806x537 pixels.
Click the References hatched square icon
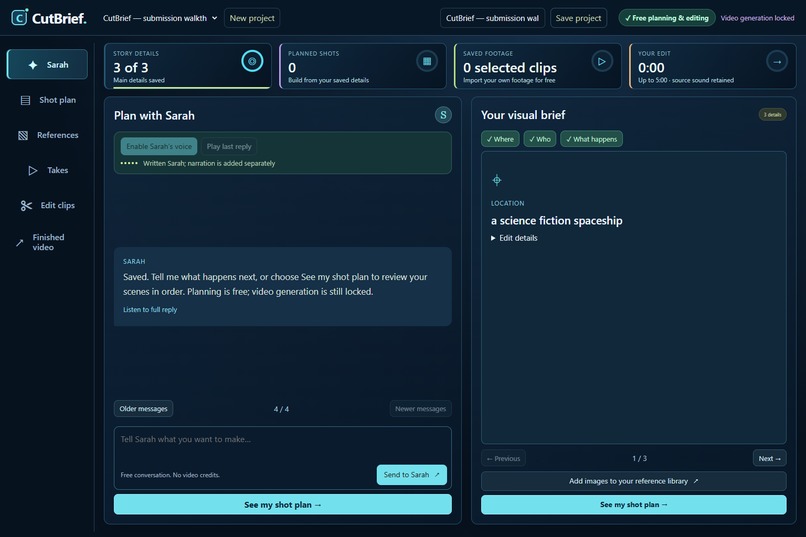click(23, 135)
